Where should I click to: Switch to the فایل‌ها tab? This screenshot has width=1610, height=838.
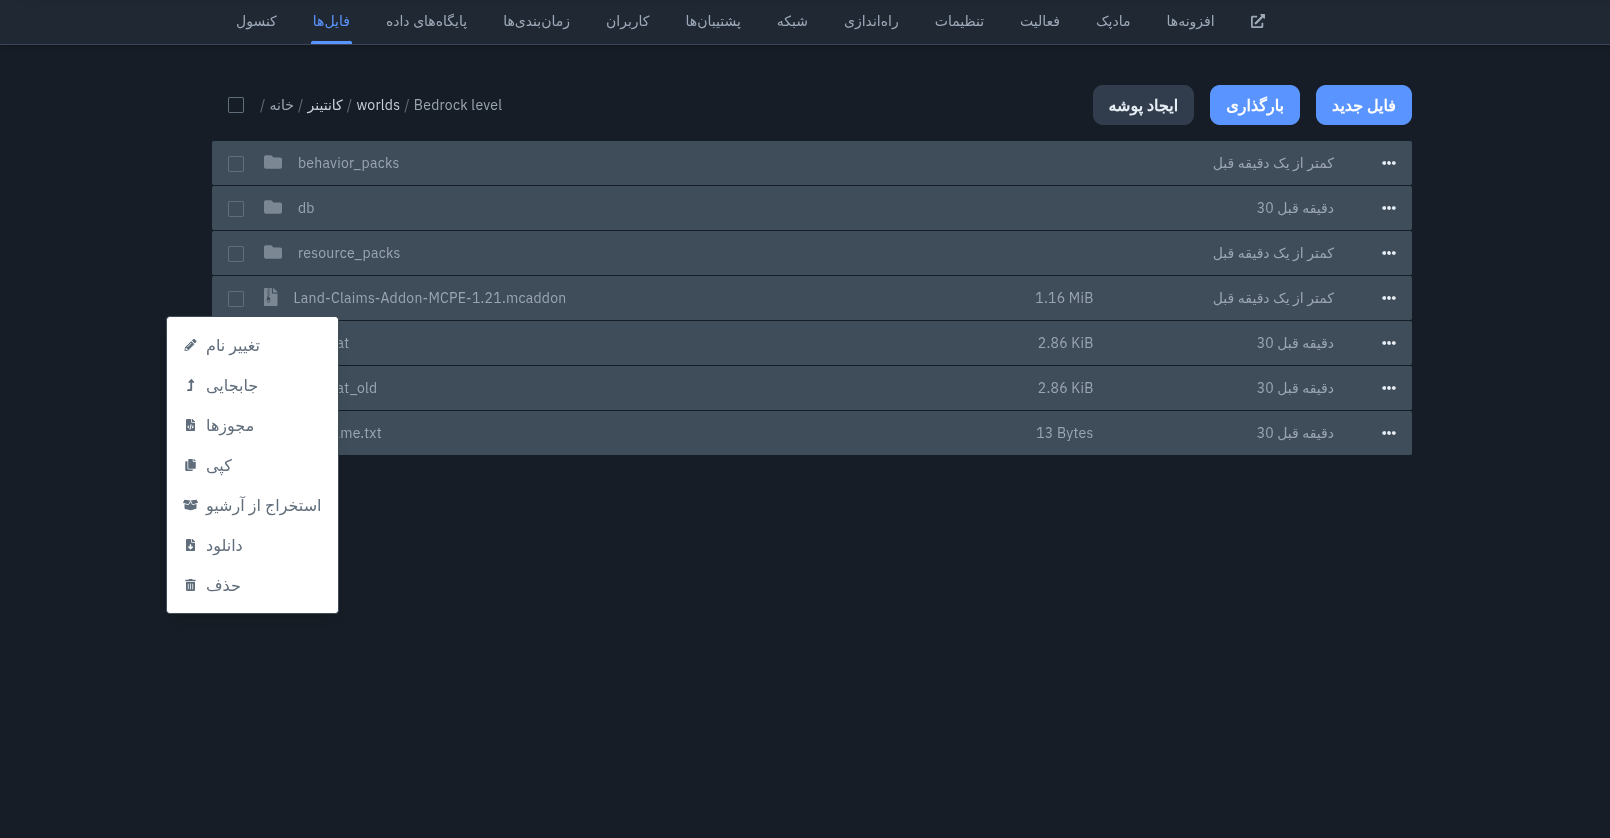point(331,21)
